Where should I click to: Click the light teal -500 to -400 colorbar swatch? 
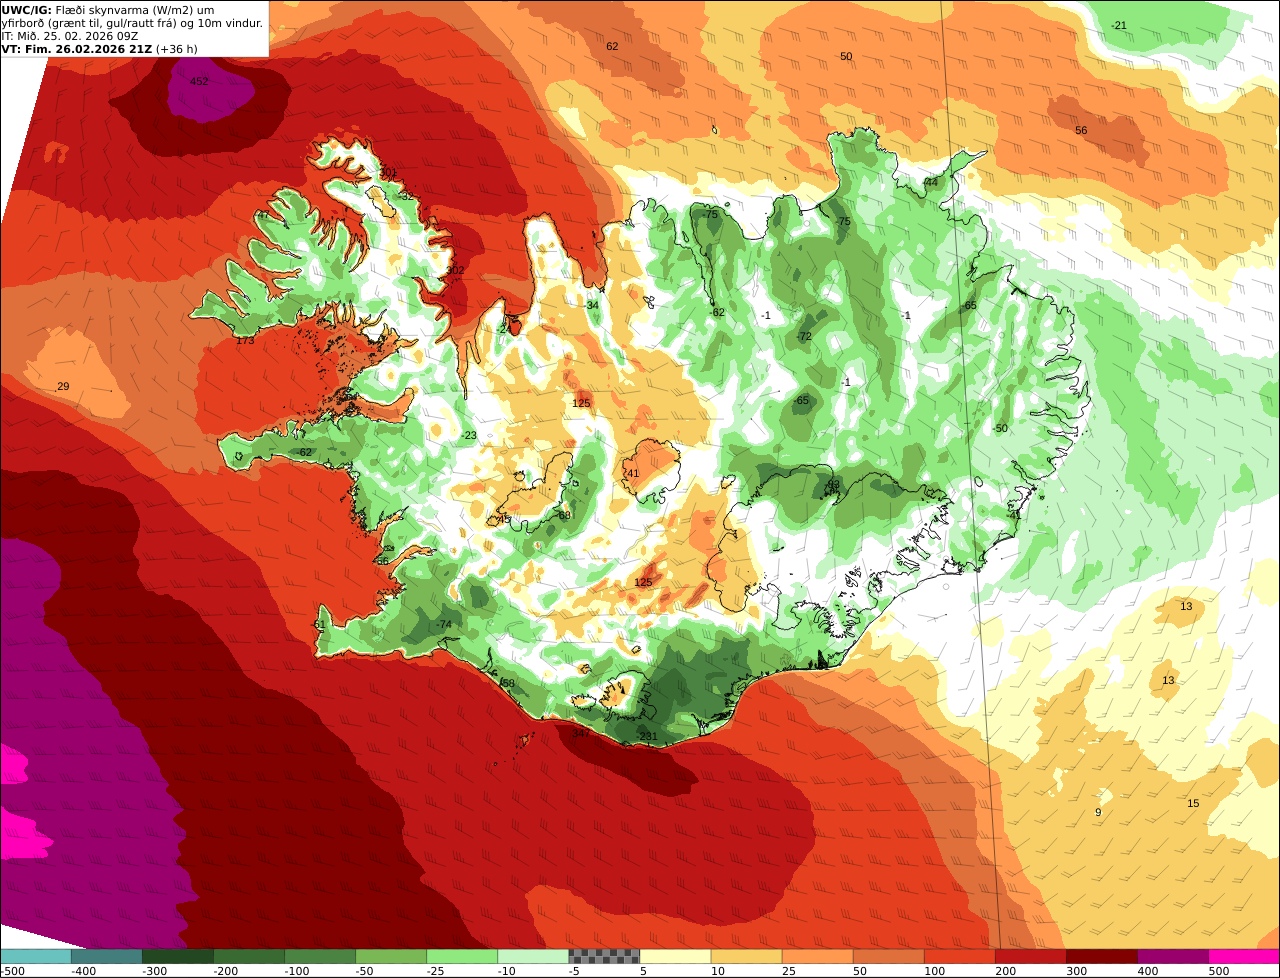(x=35, y=956)
